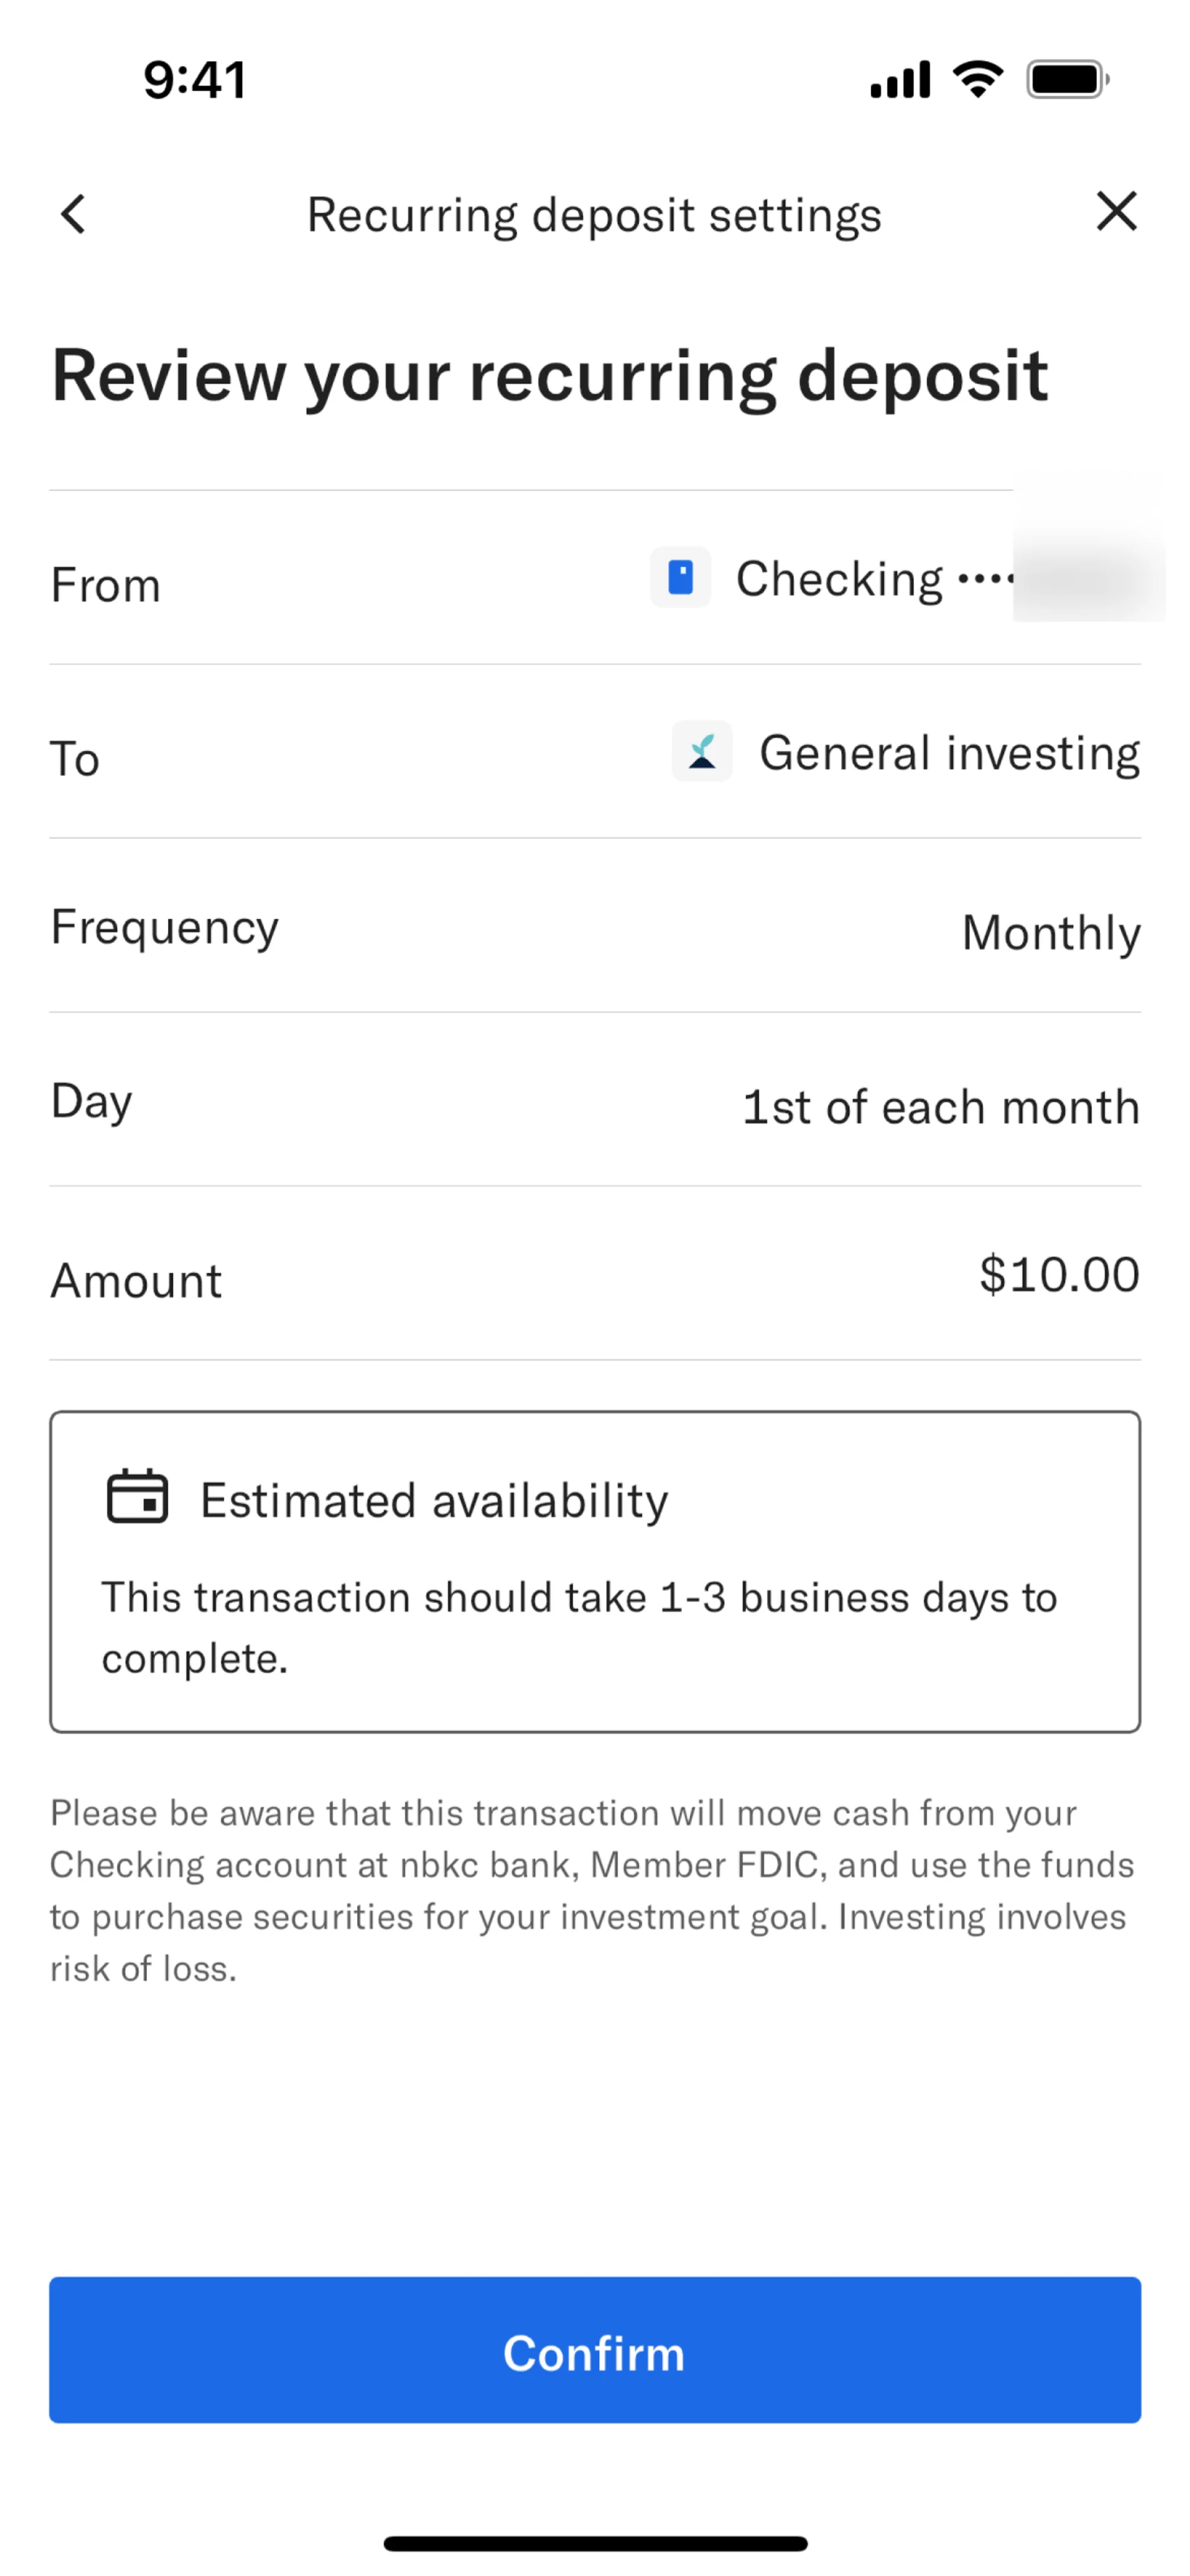Tap the battery status icon
Viewport: 1190px width, 2576px height.
click(1067, 79)
